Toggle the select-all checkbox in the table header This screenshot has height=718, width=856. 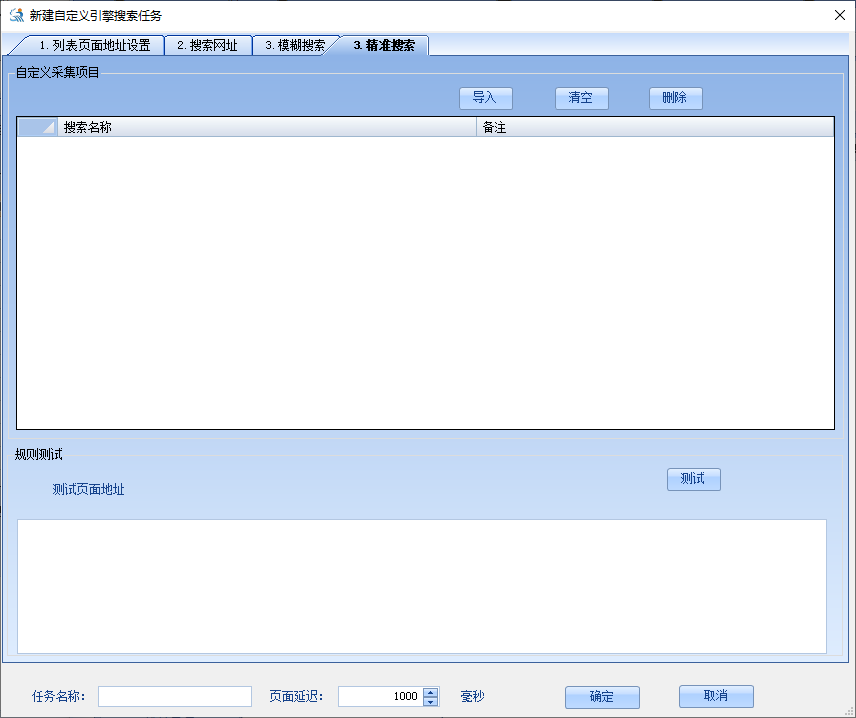click(x=36, y=126)
